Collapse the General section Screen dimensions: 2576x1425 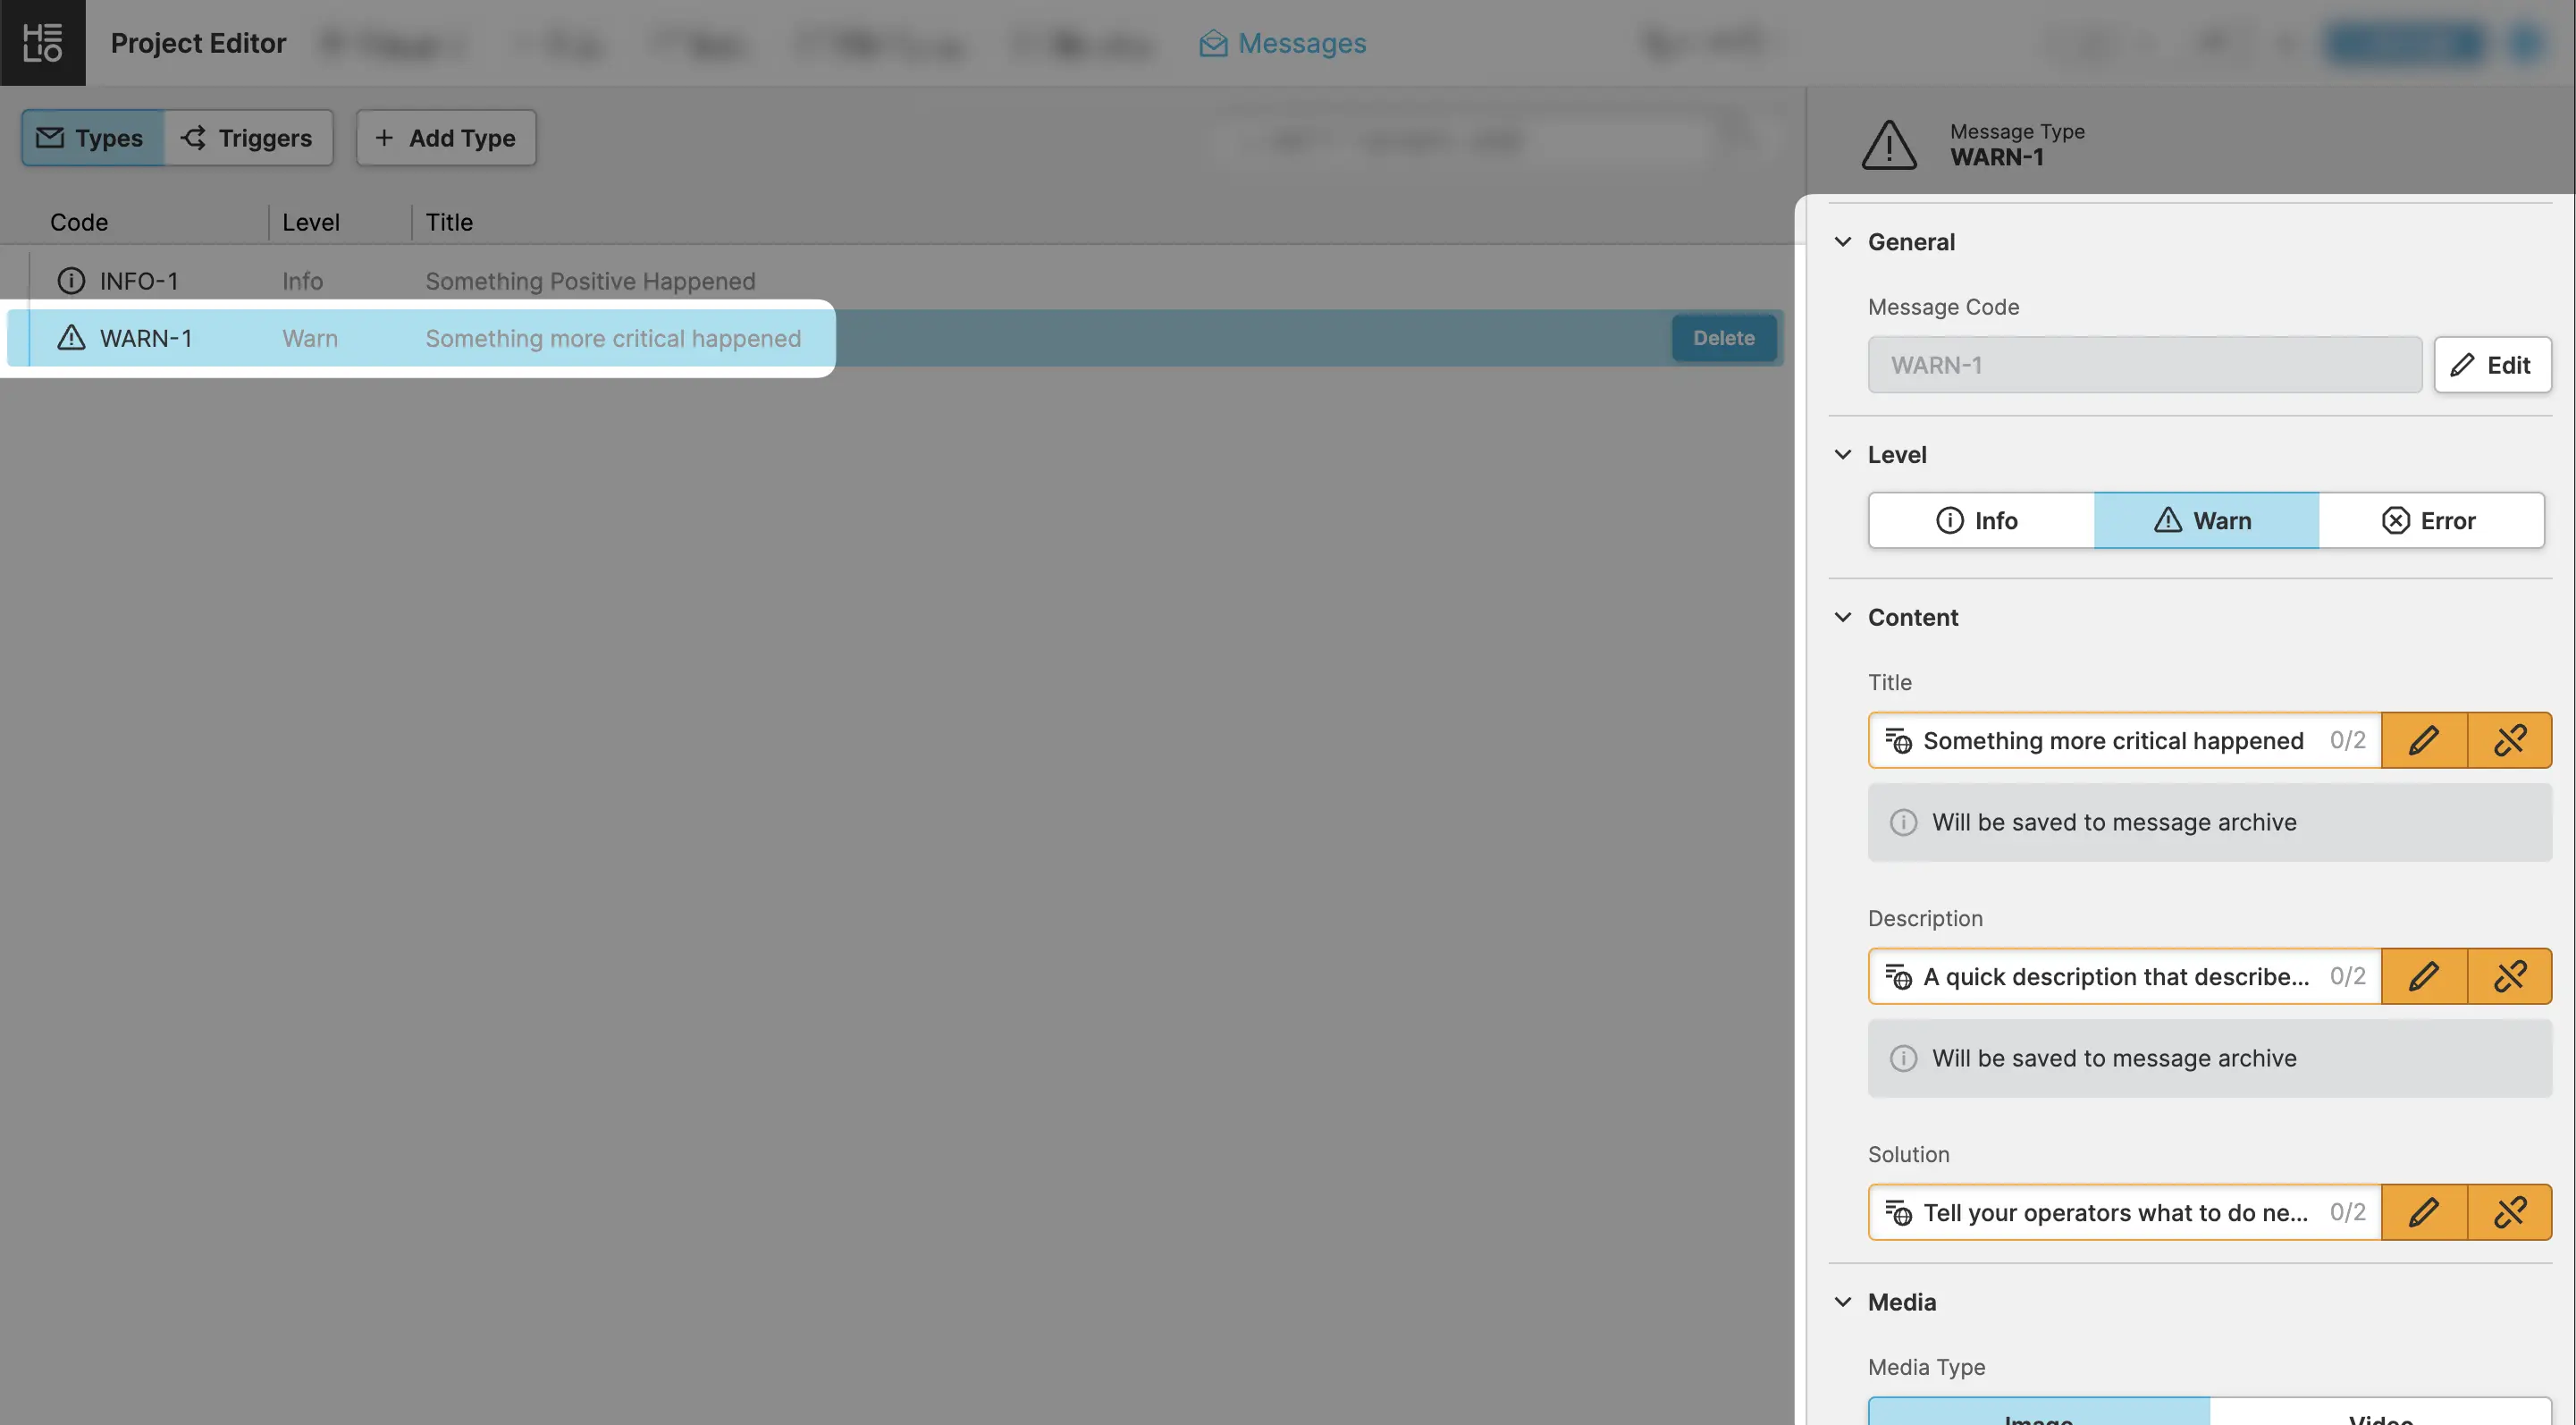tap(1842, 242)
